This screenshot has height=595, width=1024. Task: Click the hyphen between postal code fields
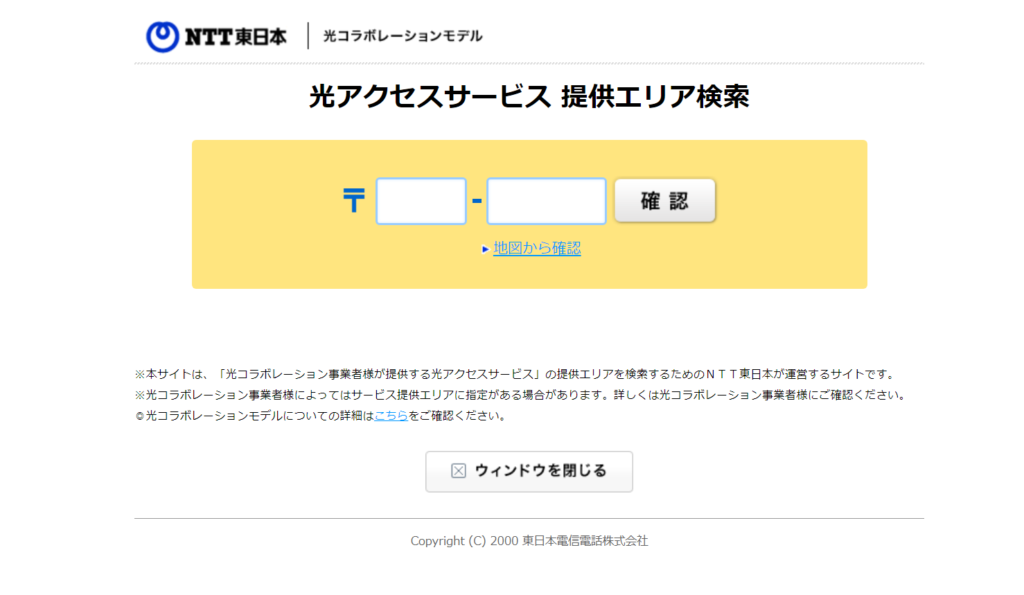tap(476, 201)
